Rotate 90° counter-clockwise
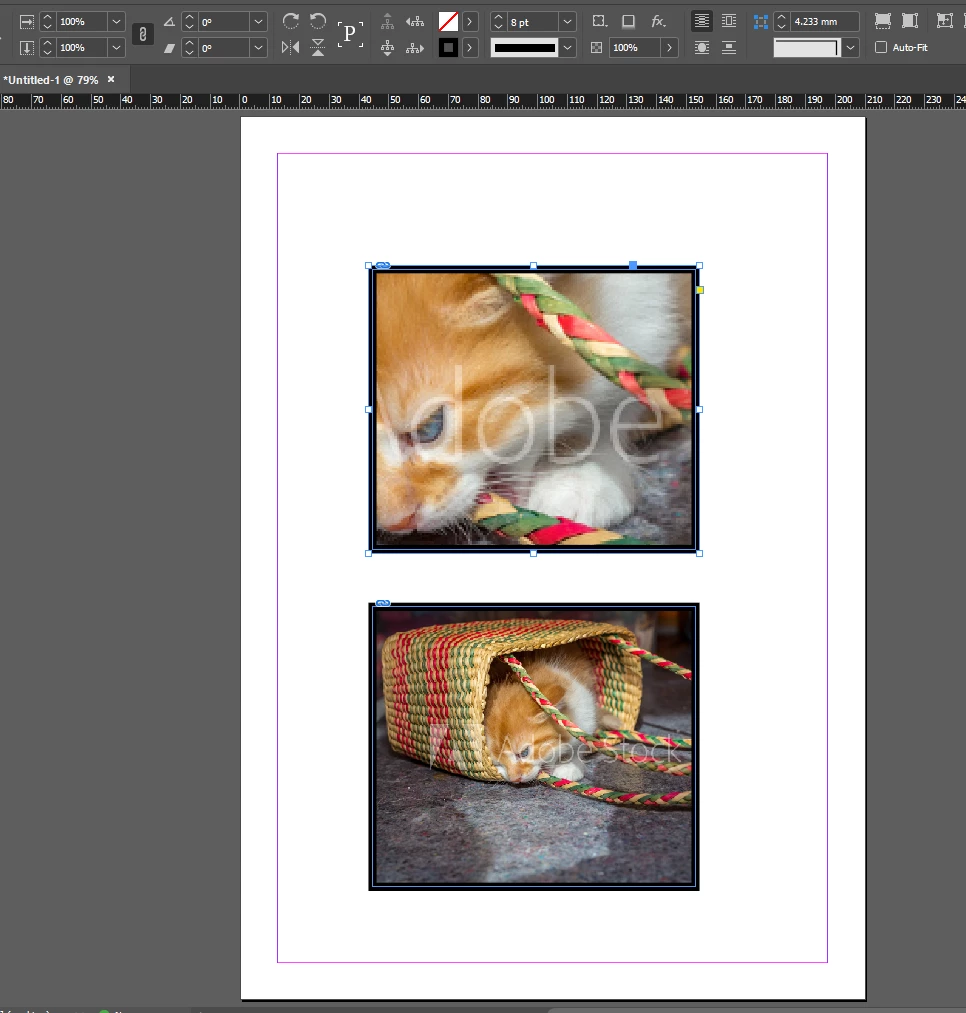Viewport: 966px width, 1013px height. click(x=318, y=21)
